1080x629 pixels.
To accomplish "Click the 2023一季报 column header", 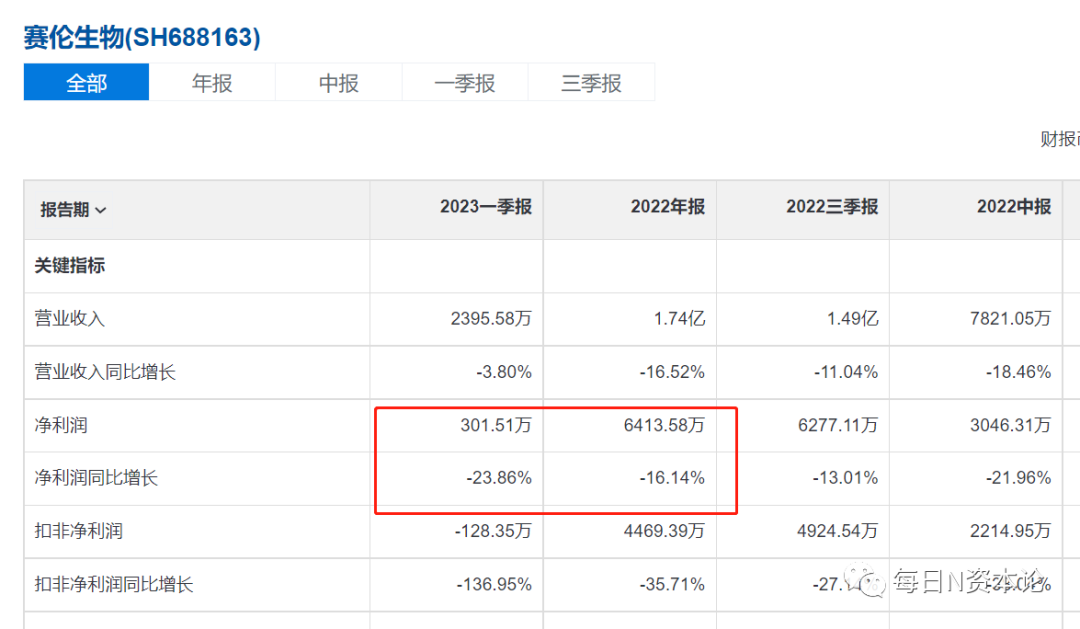I will pyautogui.click(x=486, y=207).
